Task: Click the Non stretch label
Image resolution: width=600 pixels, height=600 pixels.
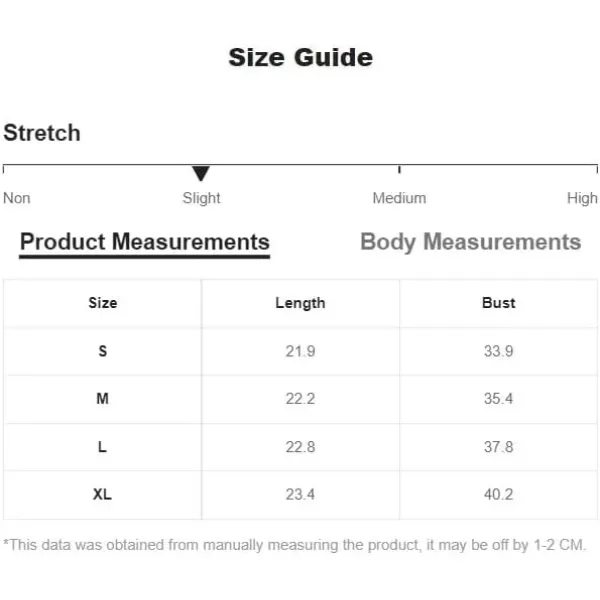Action: coord(17,198)
